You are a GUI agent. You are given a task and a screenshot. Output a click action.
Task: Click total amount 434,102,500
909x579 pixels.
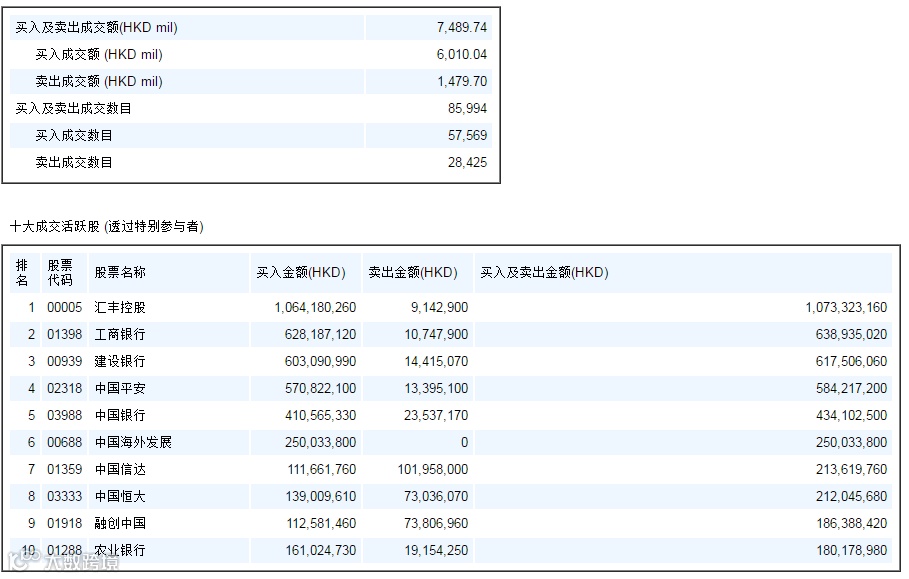pyautogui.click(x=852, y=416)
